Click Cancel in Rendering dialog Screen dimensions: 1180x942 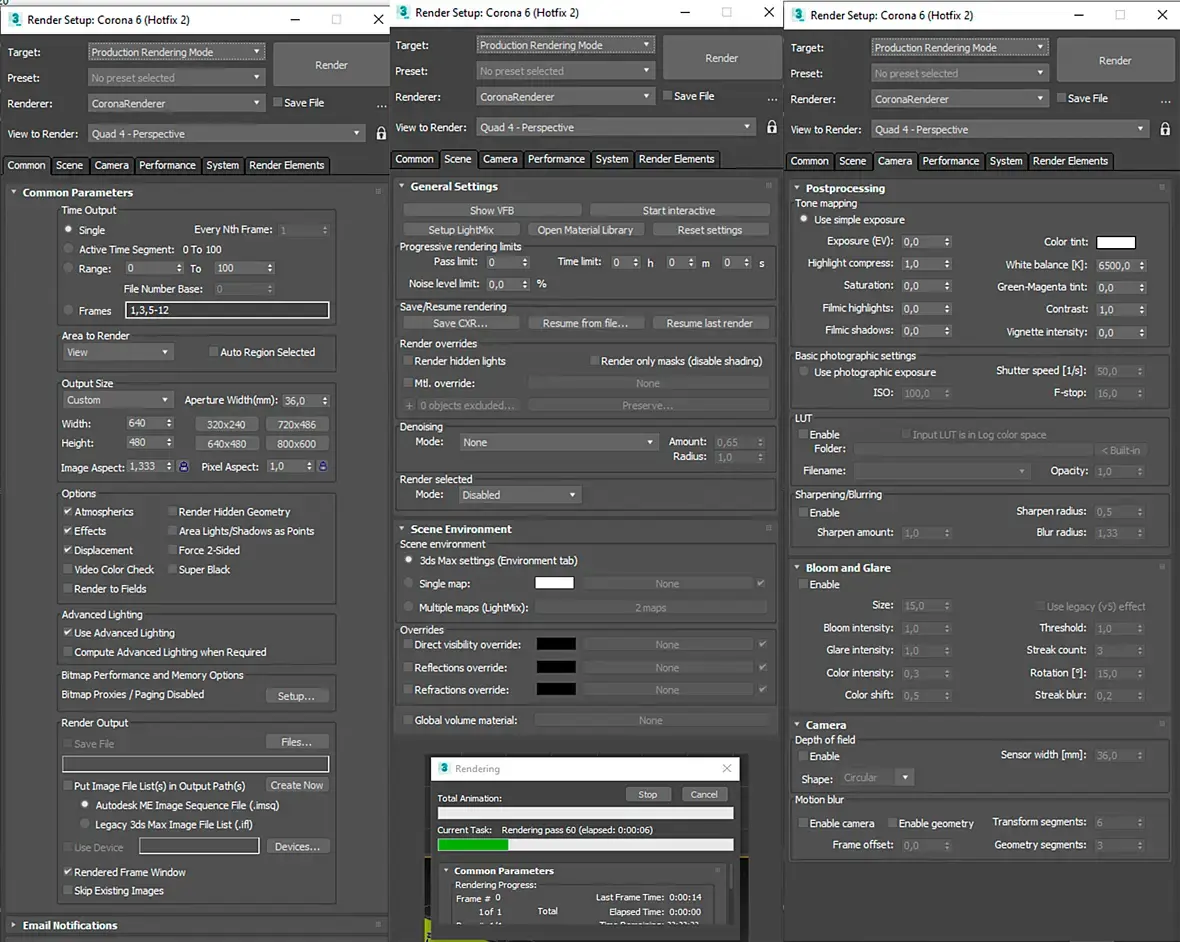704,795
